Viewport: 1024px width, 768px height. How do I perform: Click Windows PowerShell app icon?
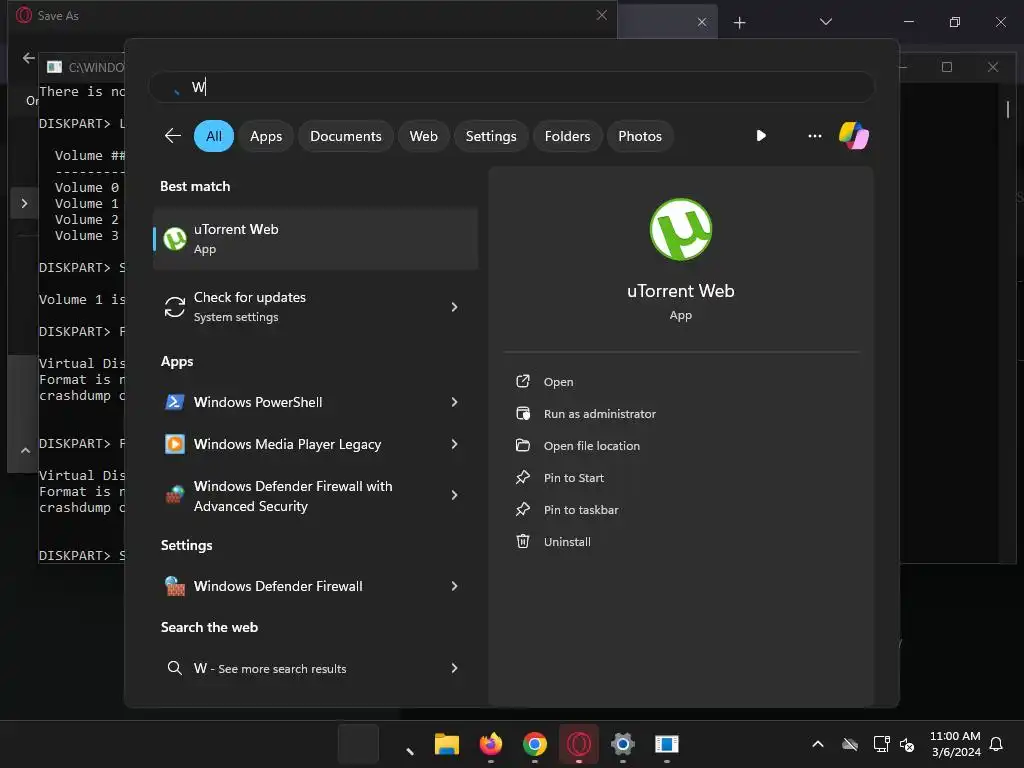tap(174, 402)
